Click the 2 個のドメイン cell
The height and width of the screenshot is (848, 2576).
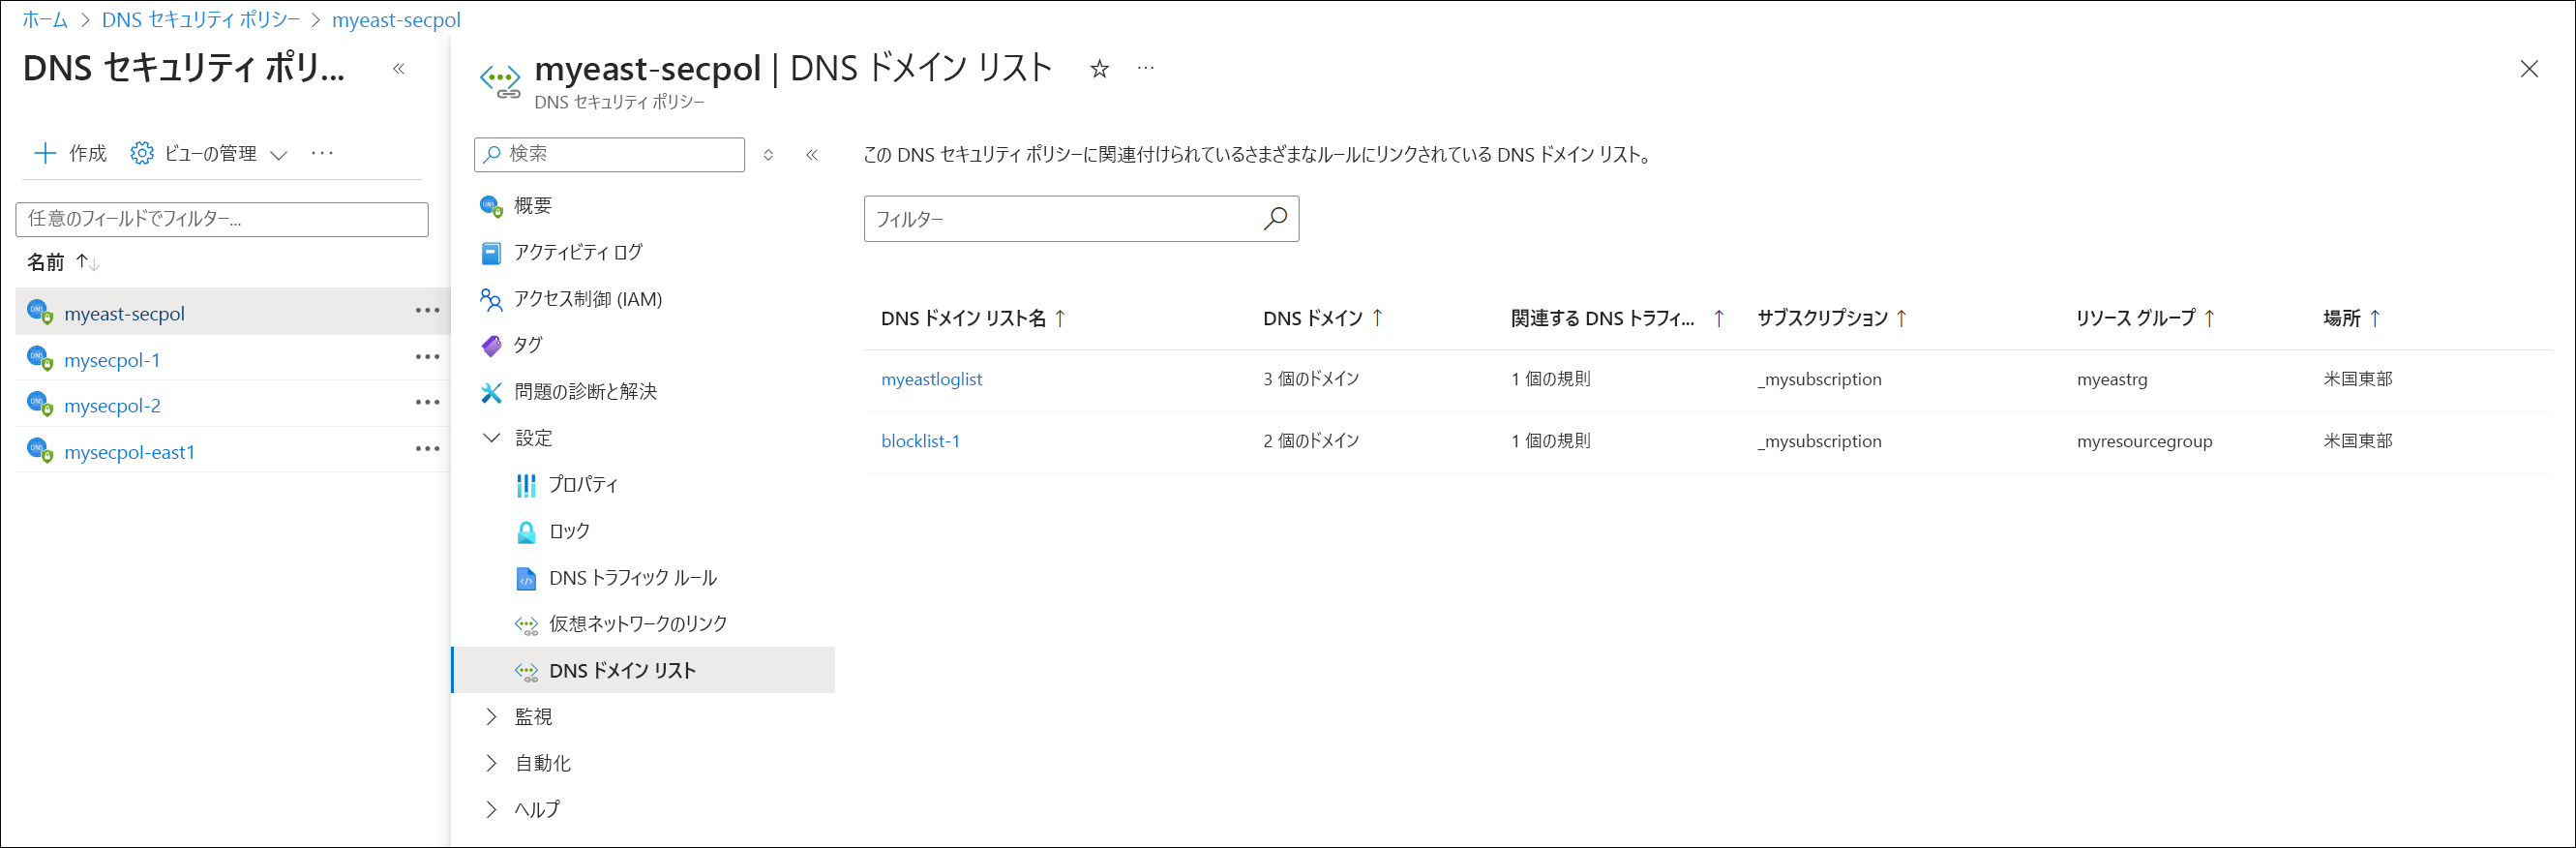pos(1311,441)
